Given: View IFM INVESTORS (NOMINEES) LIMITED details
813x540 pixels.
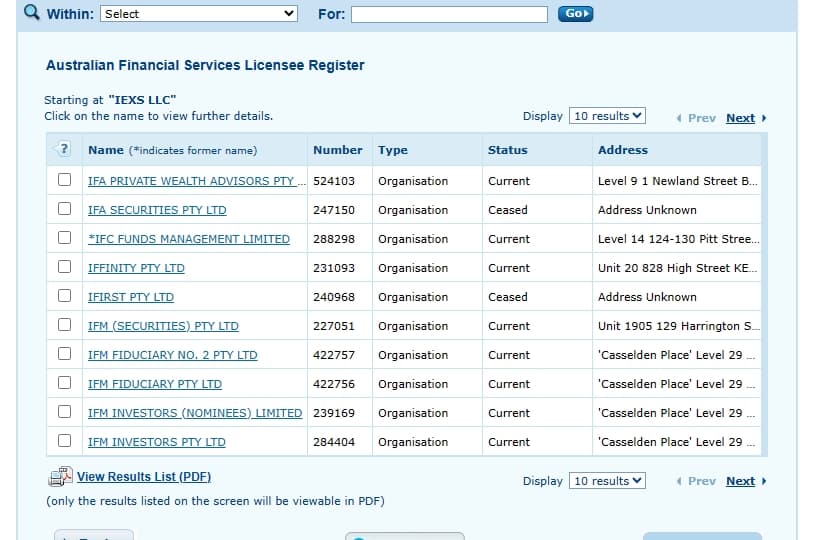Looking at the screenshot, I should click(195, 413).
